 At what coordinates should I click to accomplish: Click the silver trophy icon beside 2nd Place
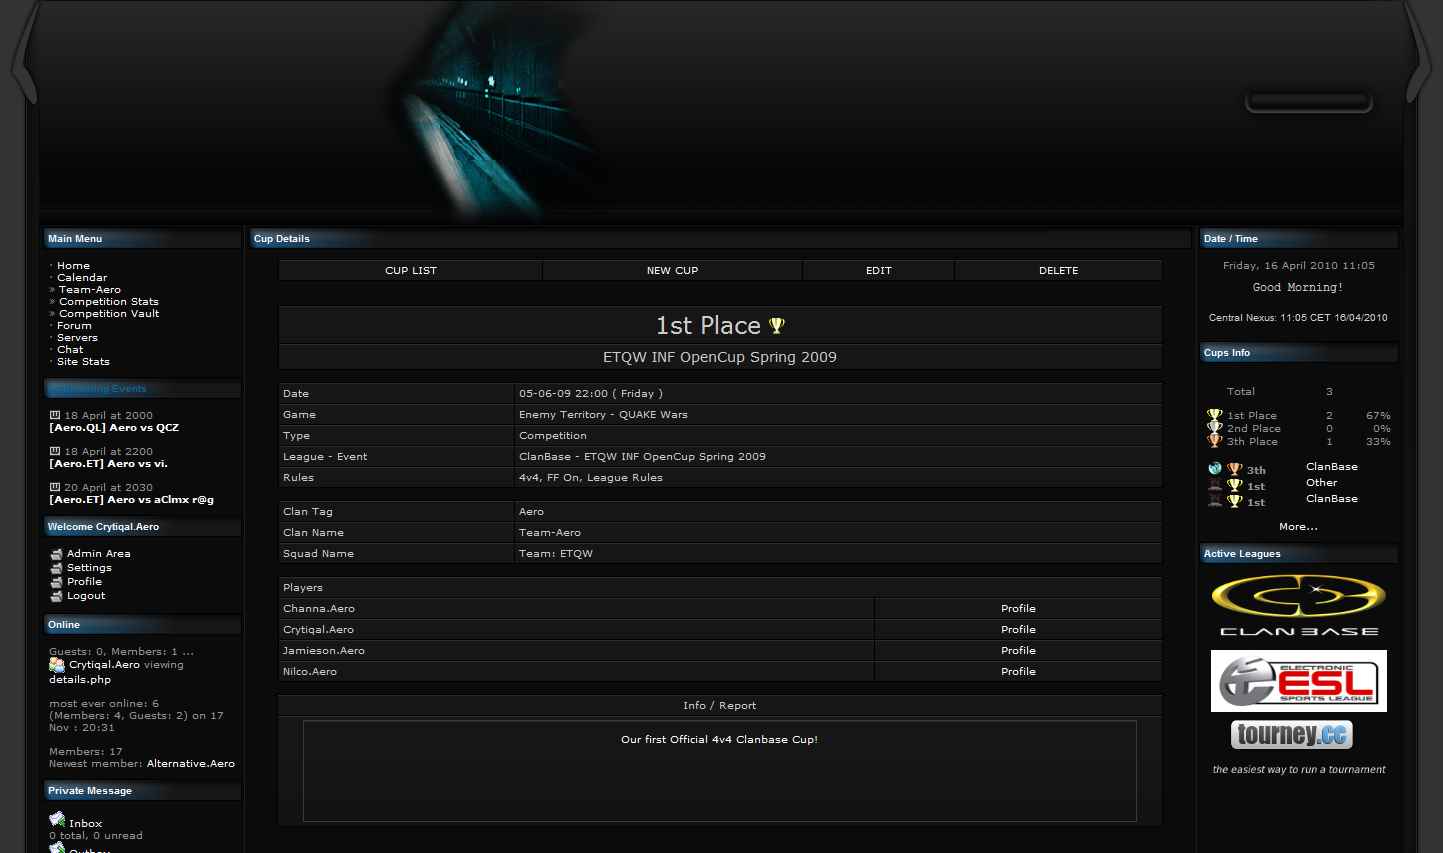(x=1215, y=428)
